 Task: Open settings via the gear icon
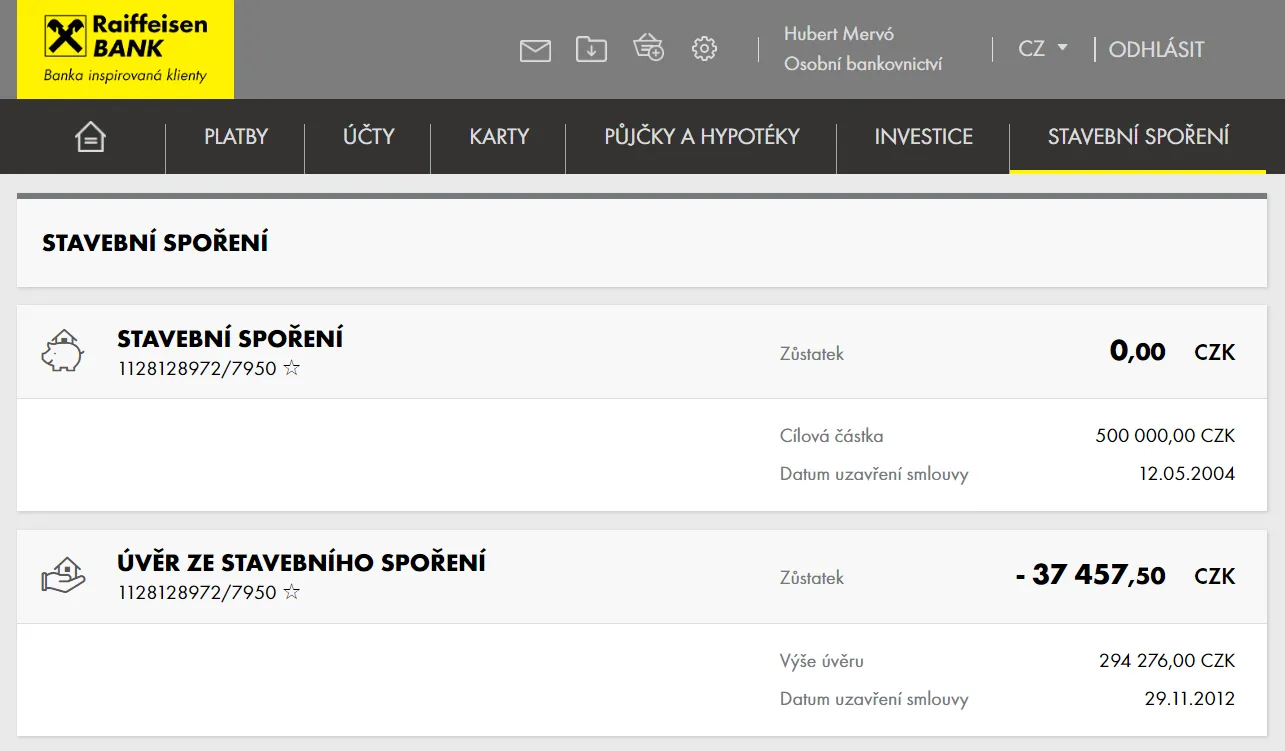[x=705, y=48]
